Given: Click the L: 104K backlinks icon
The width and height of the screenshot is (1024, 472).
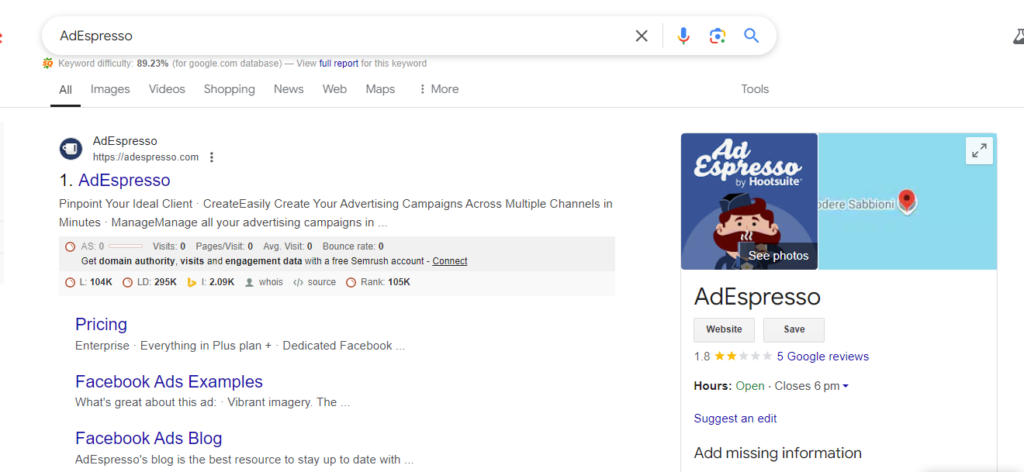Looking at the screenshot, I should (x=70, y=283).
